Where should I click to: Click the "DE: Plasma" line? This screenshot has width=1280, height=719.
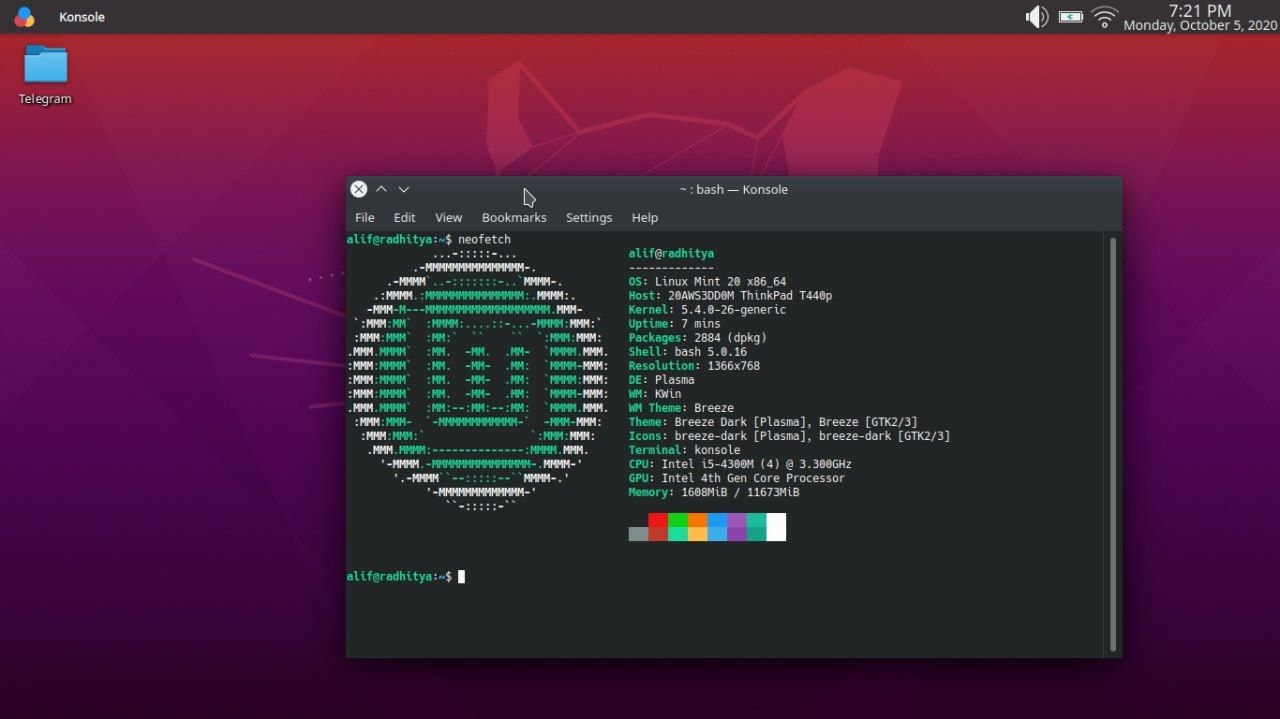coord(661,380)
